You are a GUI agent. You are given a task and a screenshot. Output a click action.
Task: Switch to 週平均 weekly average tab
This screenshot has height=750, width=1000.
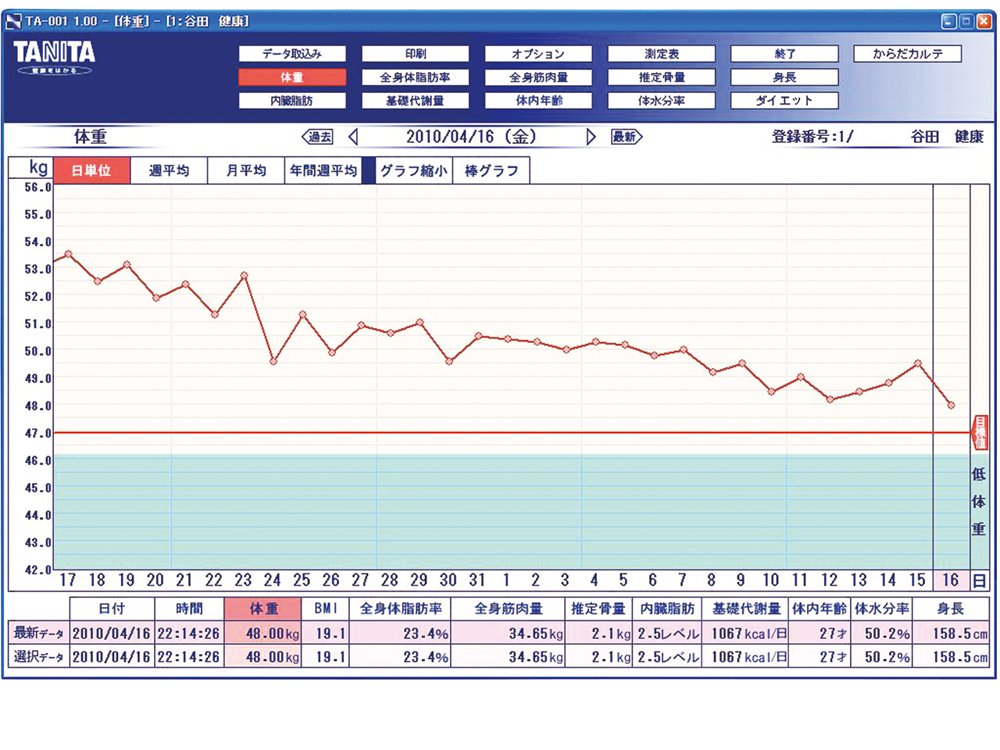[x=169, y=171]
